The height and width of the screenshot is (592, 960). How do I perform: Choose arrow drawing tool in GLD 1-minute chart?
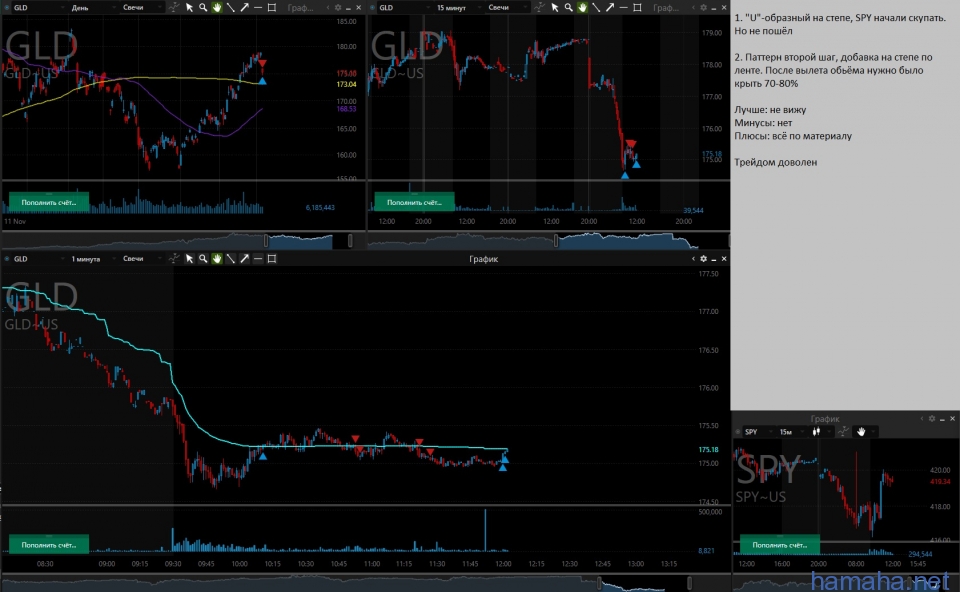[244, 259]
